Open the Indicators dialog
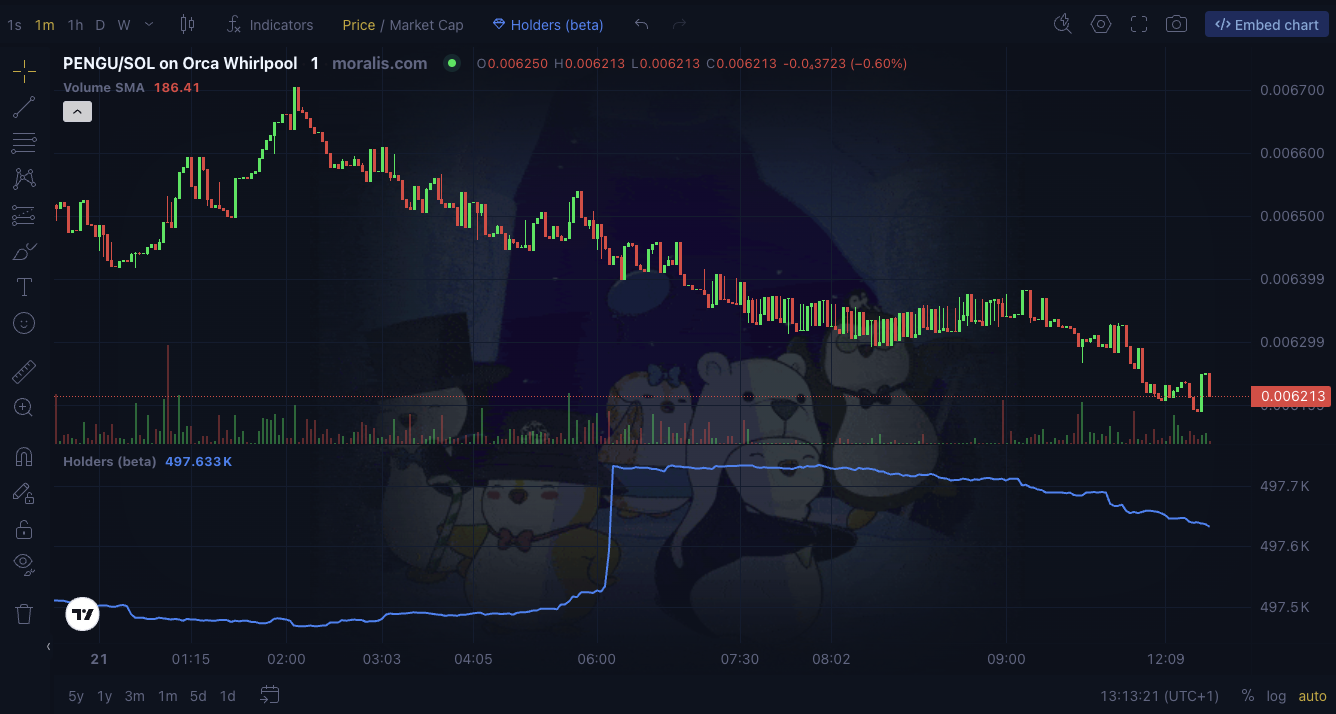Screen dimensions: 1336x714 pyautogui.click(x=270, y=24)
